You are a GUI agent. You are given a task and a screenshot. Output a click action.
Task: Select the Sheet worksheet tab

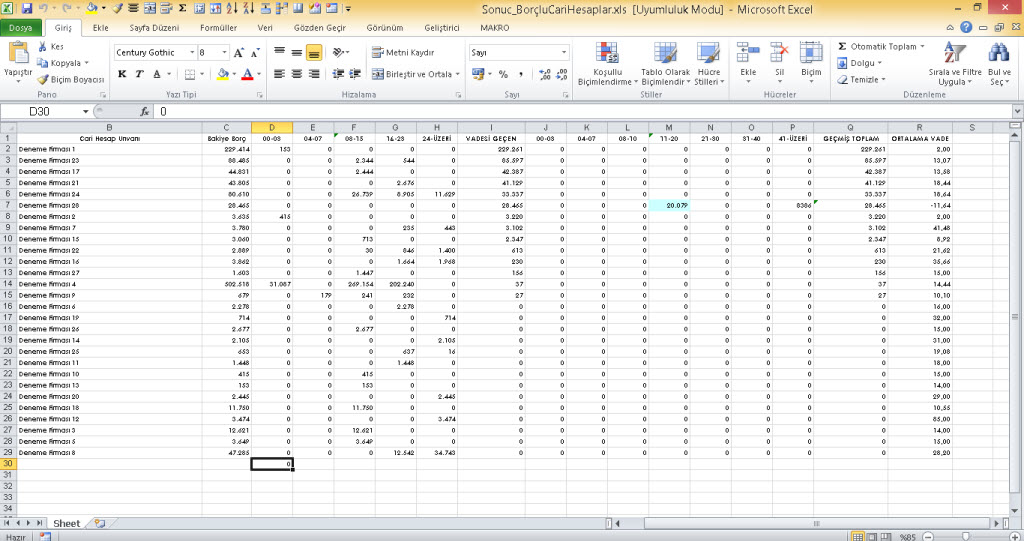[x=66, y=523]
